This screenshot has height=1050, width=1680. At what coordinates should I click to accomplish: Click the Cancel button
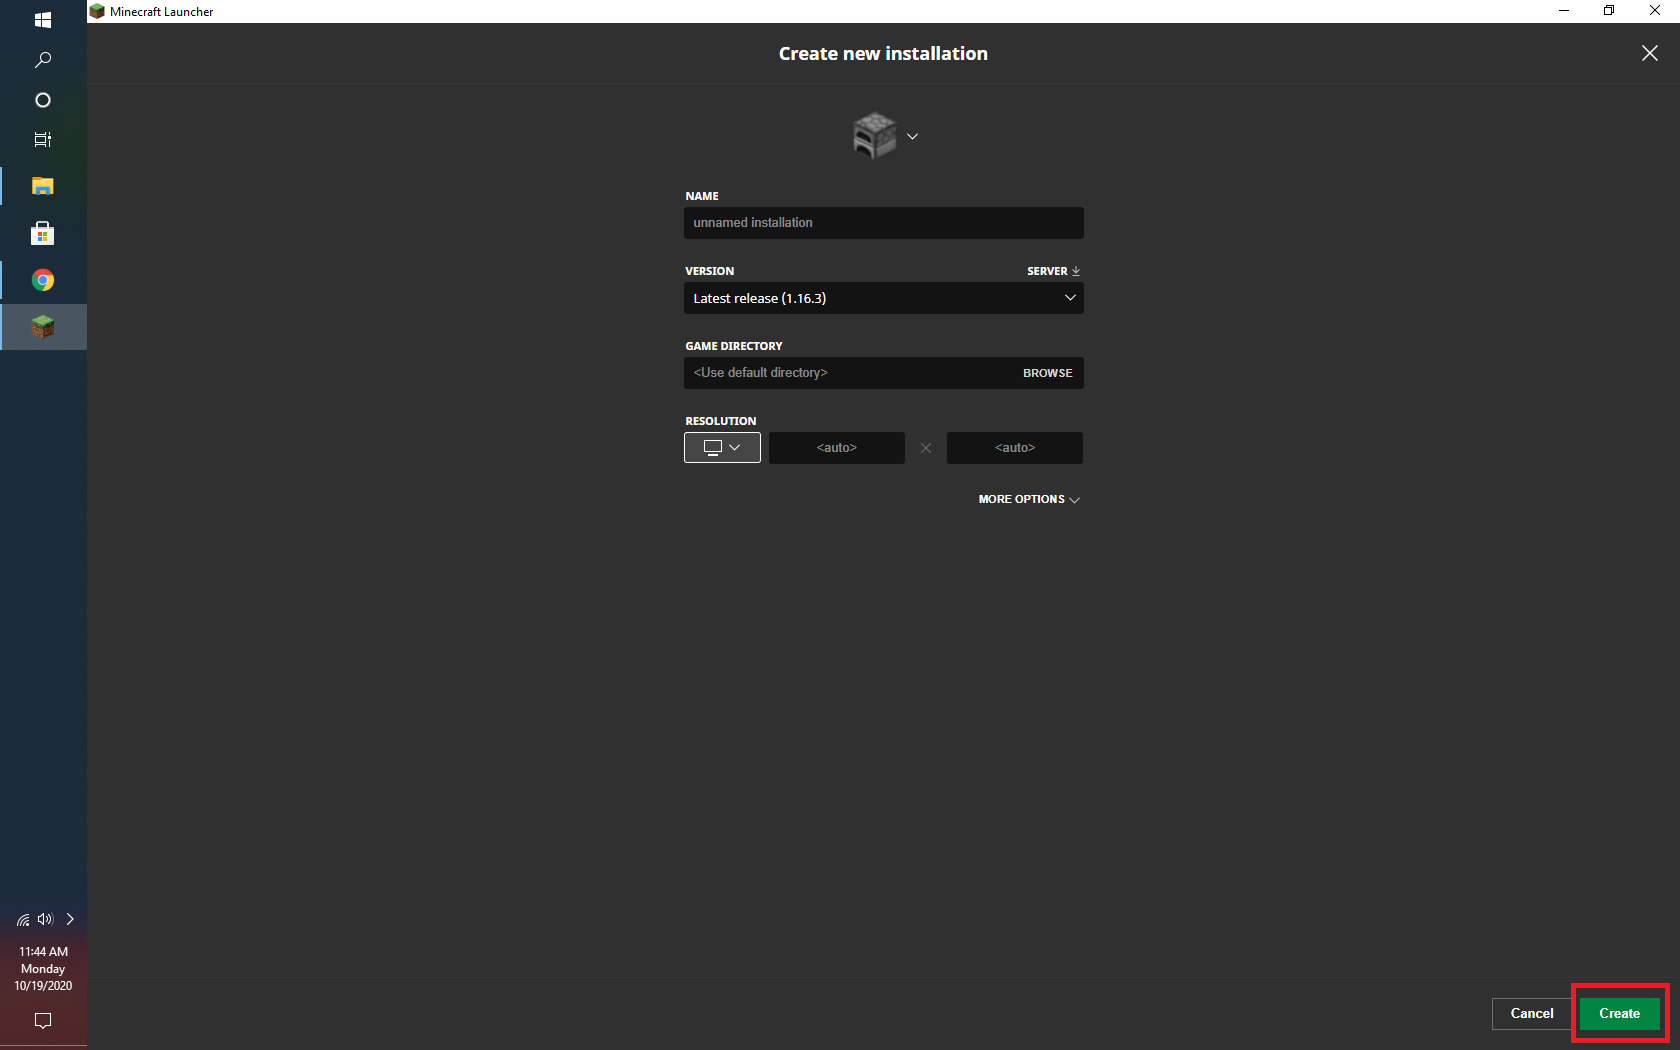pos(1531,1013)
